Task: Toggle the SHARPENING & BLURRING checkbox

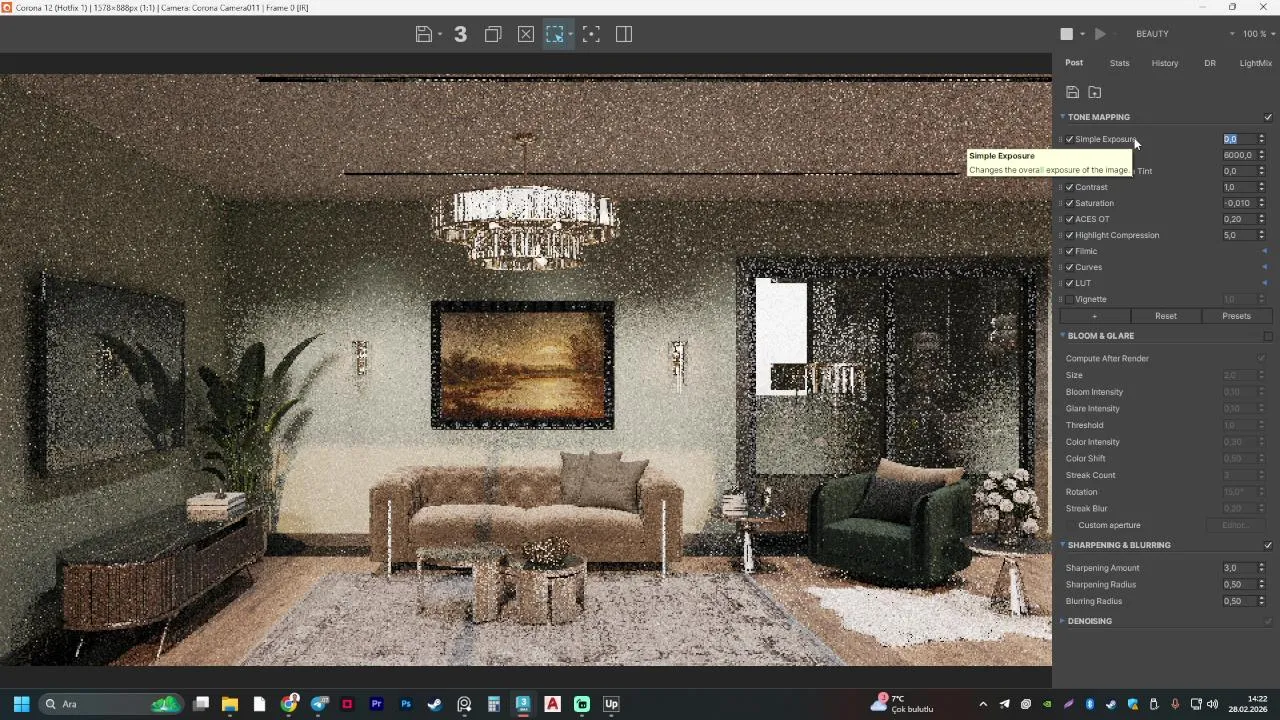Action: click(1268, 545)
